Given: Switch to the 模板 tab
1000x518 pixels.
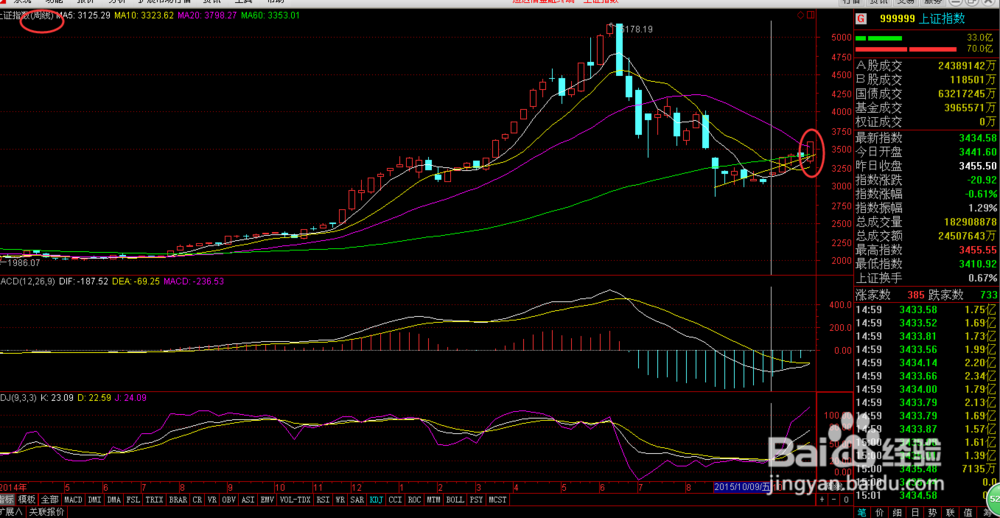Looking at the screenshot, I should coord(27,500).
